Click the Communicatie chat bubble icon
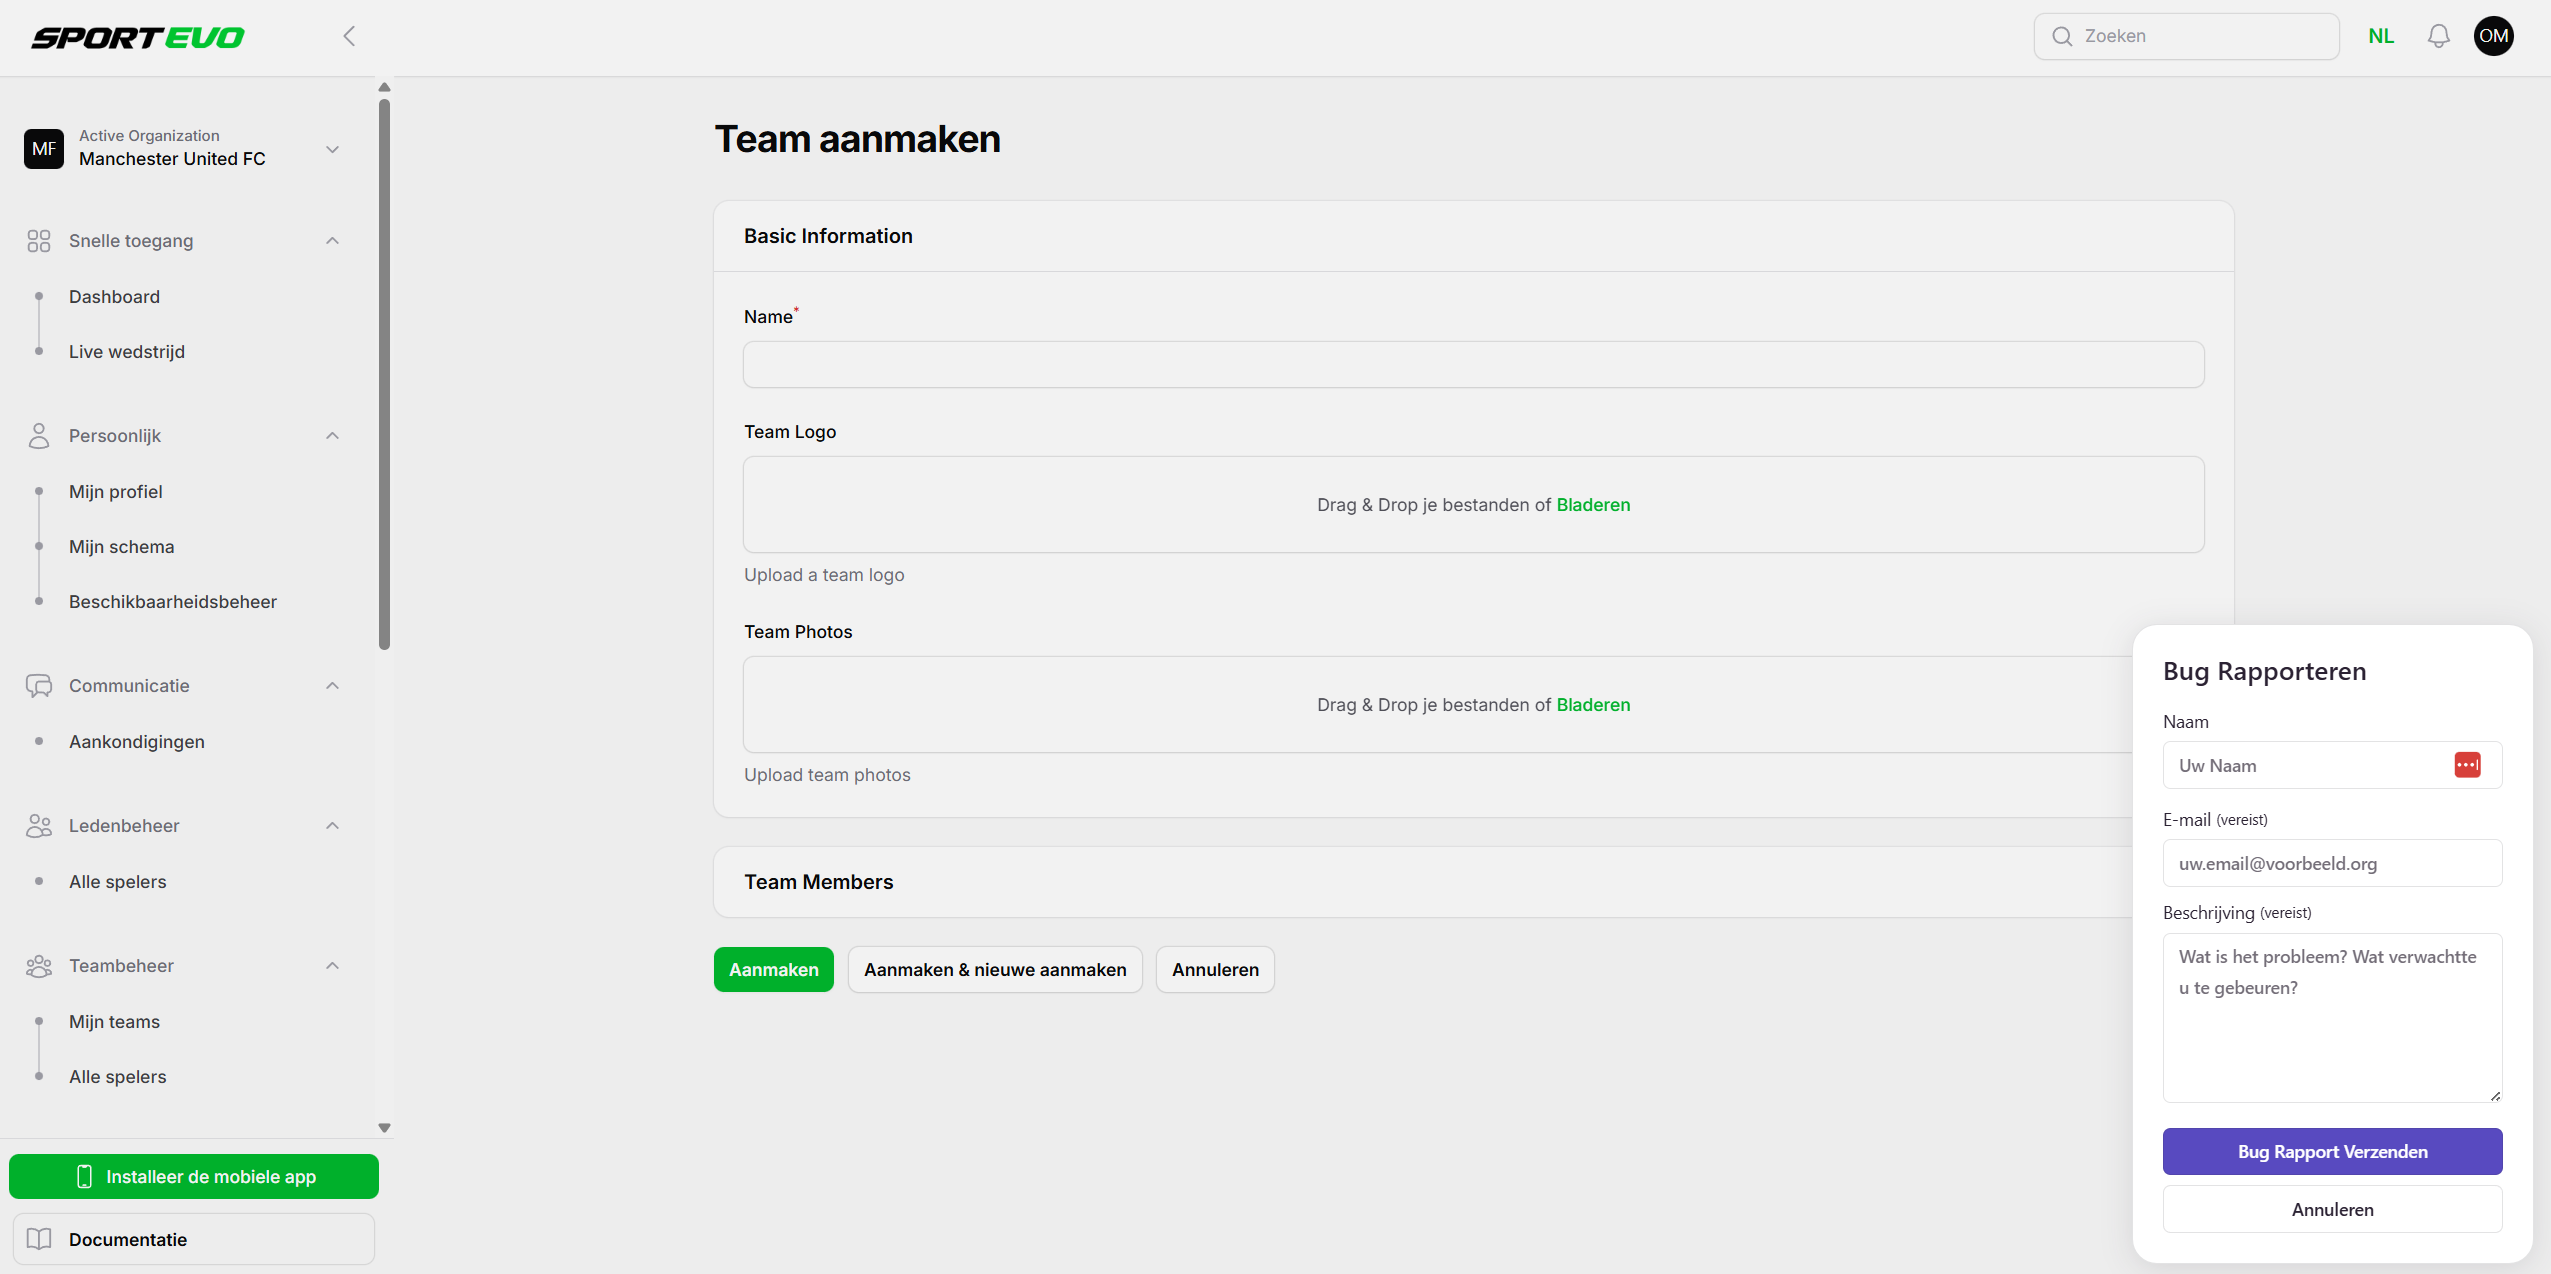Image resolution: width=2551 pixels, height=1274 pixels. click(39, 686)
